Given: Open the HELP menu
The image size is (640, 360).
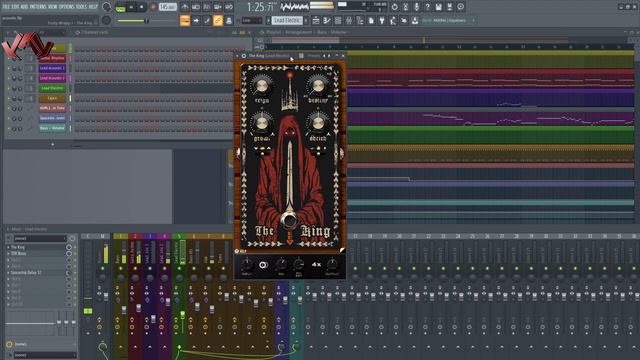Looking at the screenshot, I should pyautogui.click(x=93, y=7).
